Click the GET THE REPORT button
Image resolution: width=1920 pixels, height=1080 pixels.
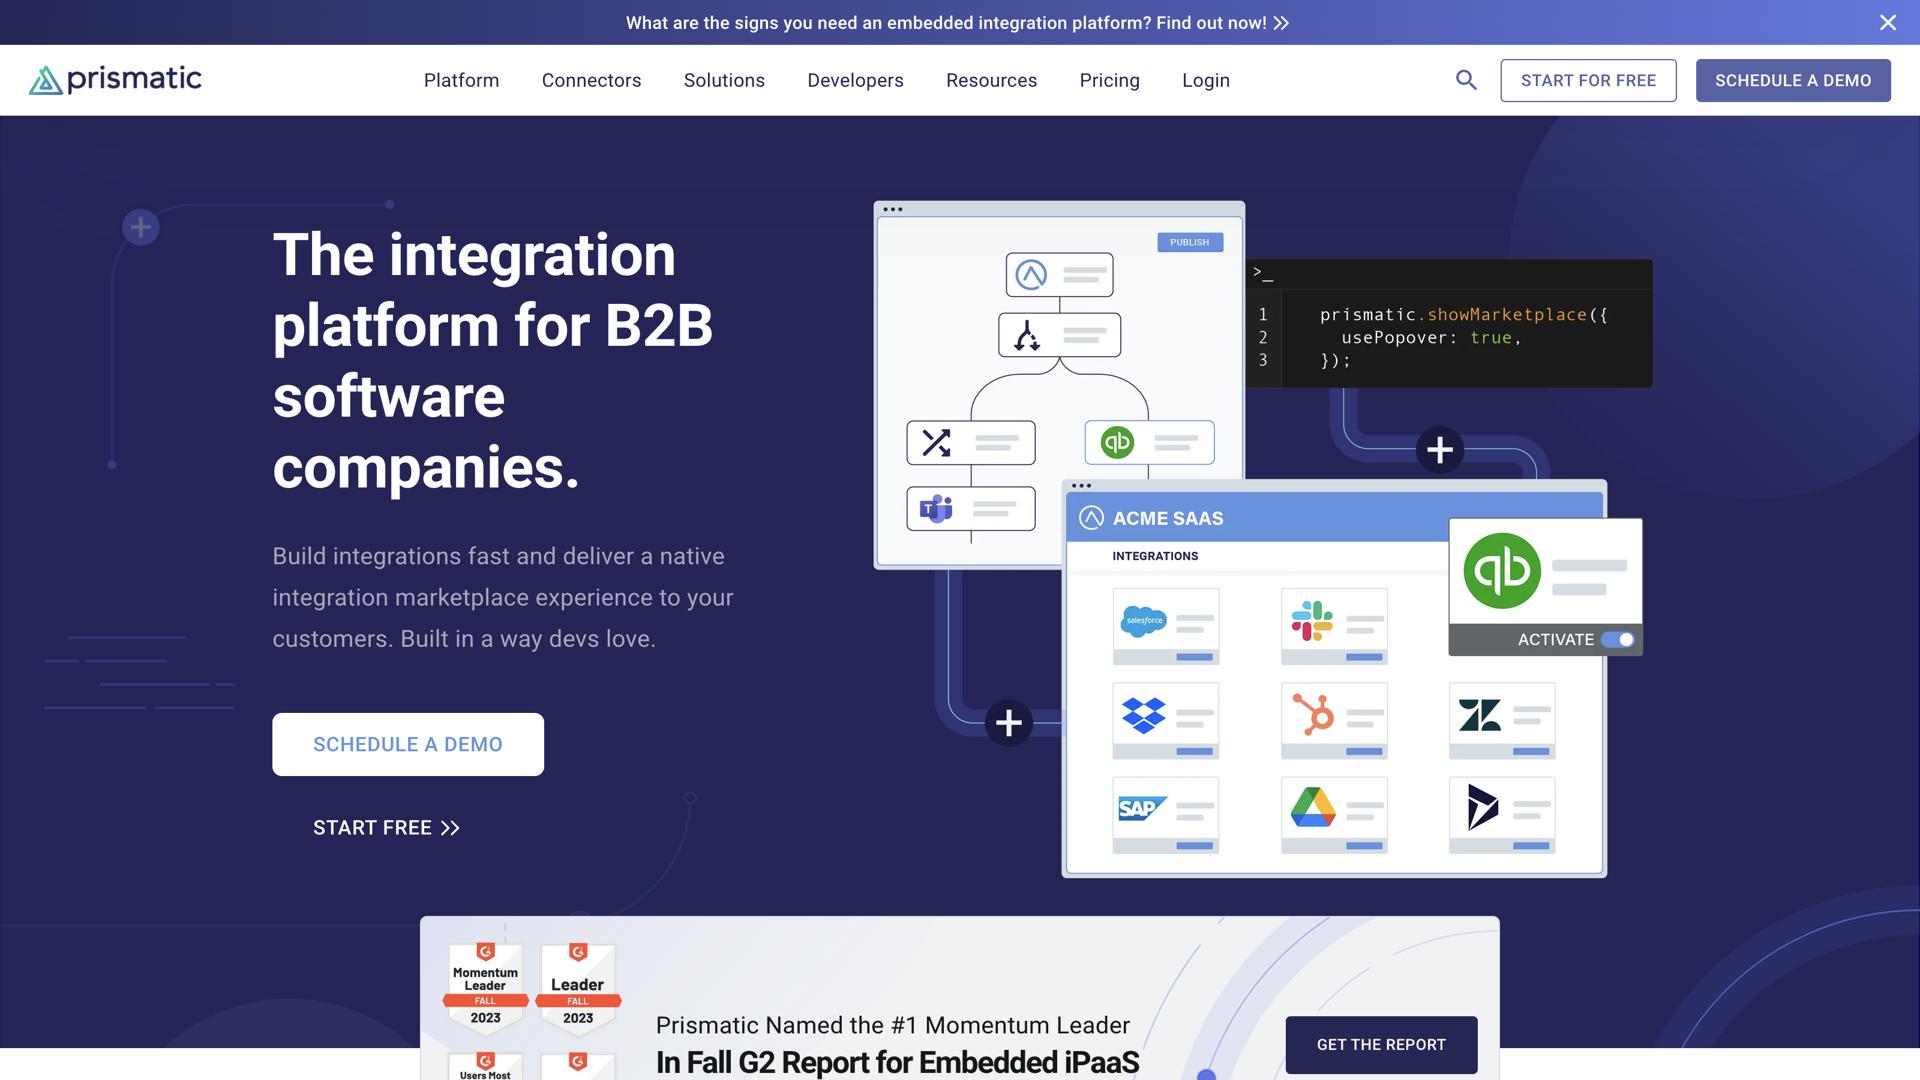click(x=1381, y=1044)
